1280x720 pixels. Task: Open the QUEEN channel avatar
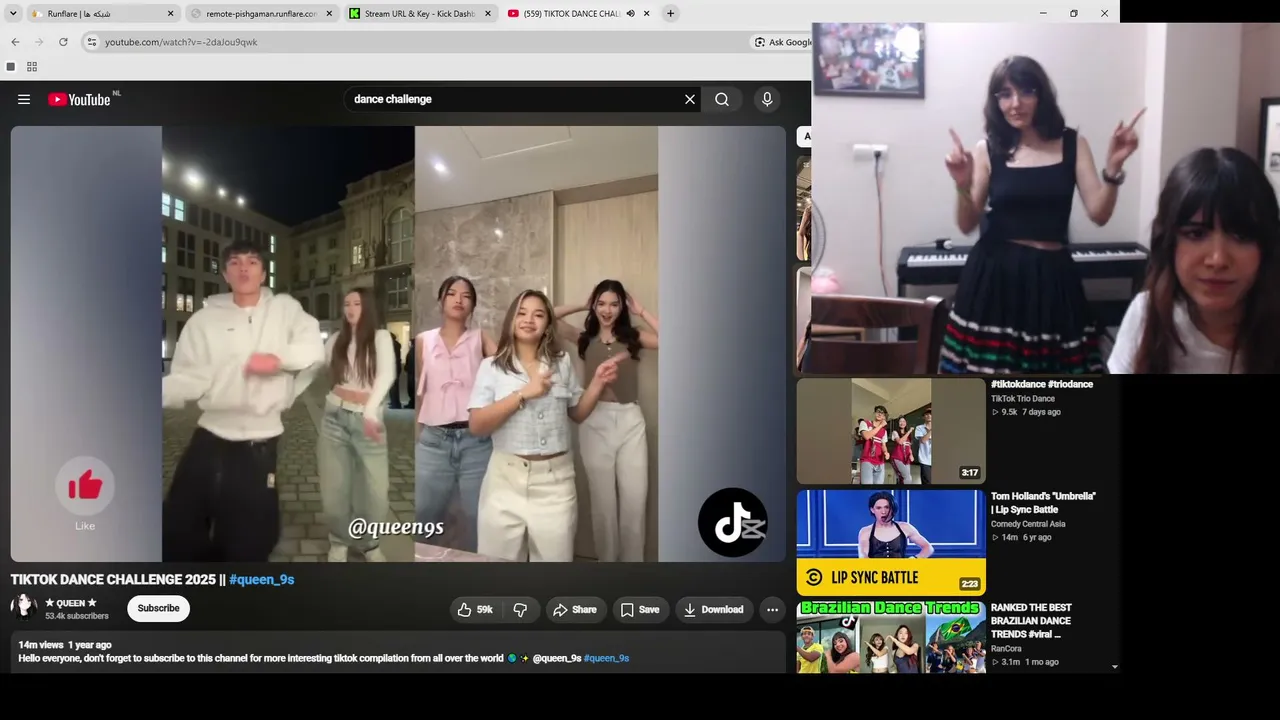coord(24,608)
